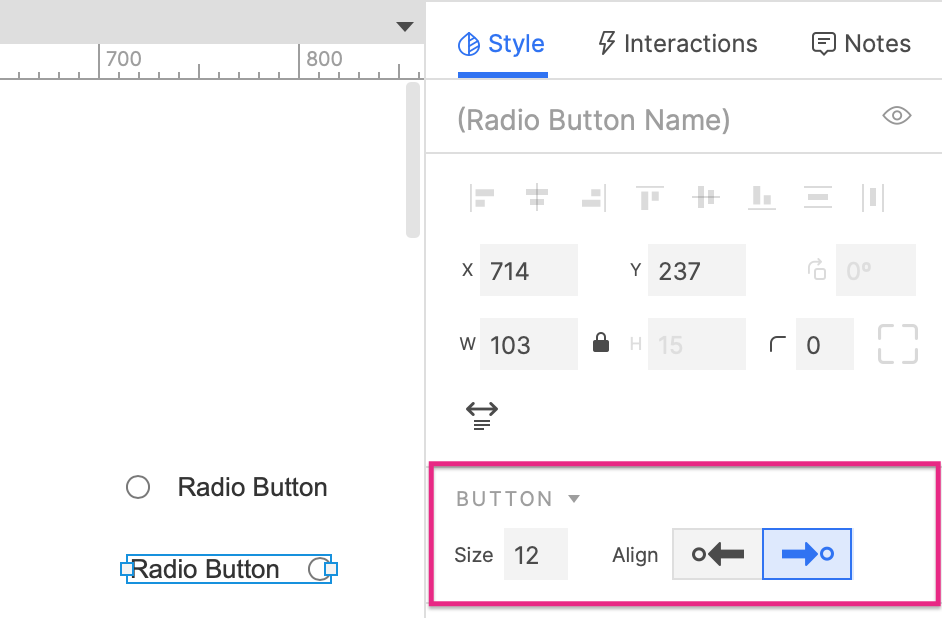942x618 pixels.
Task: Switch to the Interactions tab
Action: point(676,43)
